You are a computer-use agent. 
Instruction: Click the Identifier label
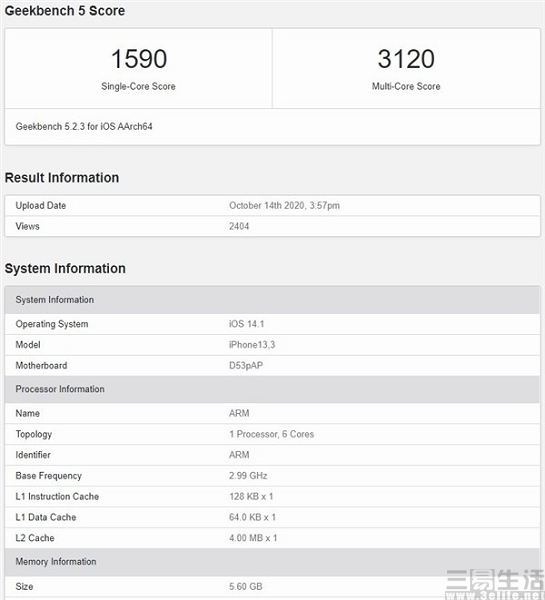pos(33,455)
